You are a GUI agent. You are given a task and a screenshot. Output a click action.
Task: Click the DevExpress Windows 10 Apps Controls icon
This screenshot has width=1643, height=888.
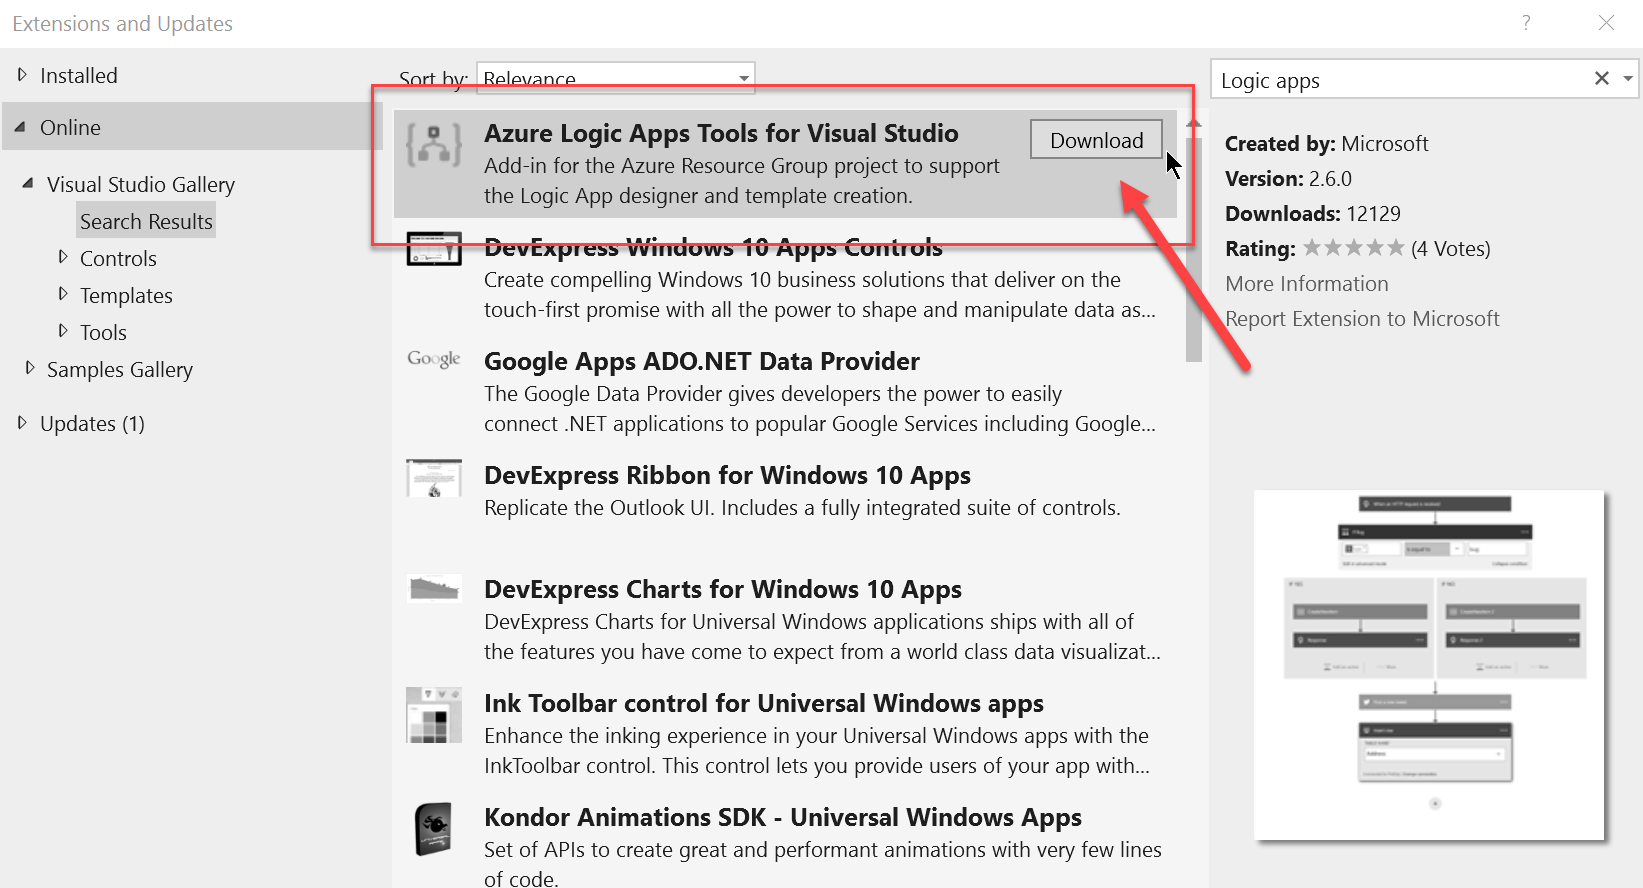[434, 248]
